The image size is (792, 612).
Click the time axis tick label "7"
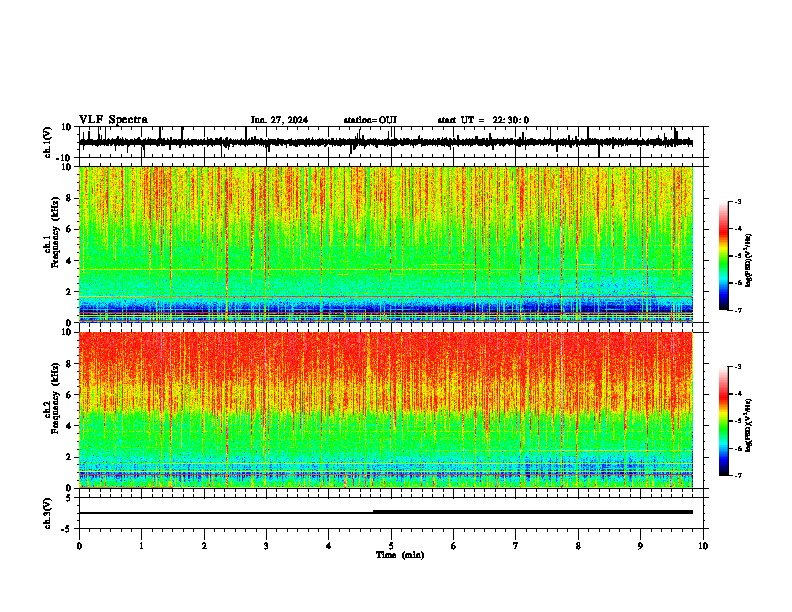[x=516, y=546]
